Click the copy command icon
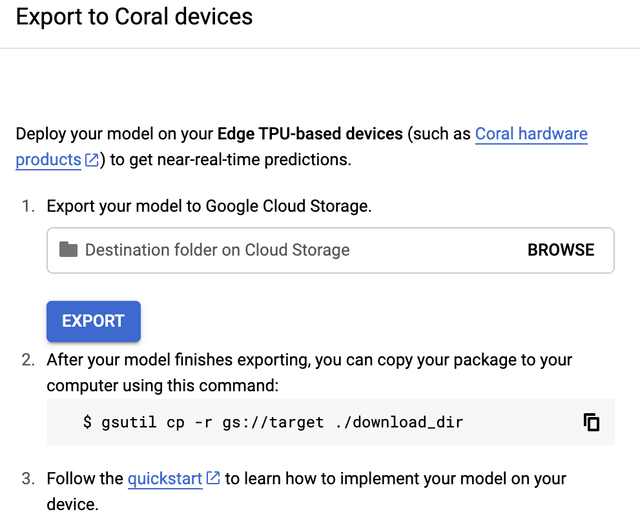 [591, 422]
